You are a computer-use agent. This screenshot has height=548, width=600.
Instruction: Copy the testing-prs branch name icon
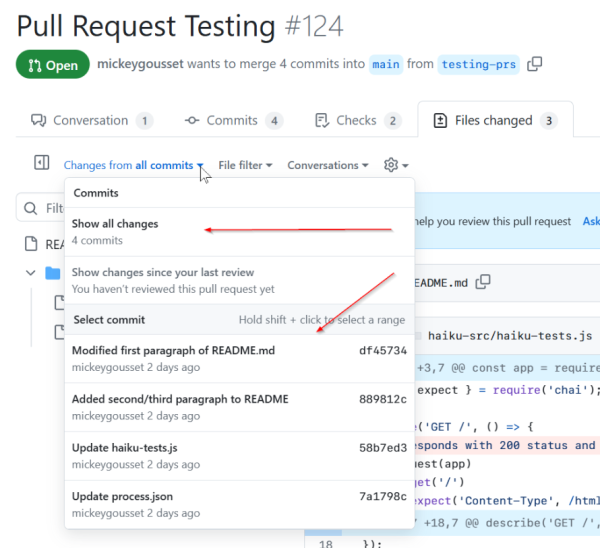point(534,64)
